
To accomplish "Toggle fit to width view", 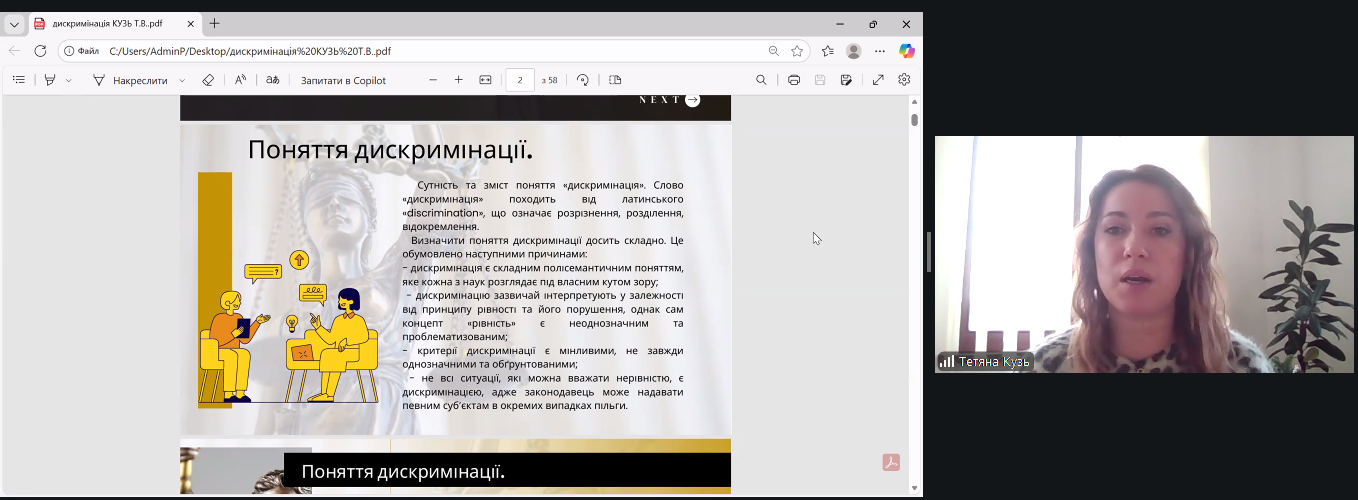I will (485, 80).
